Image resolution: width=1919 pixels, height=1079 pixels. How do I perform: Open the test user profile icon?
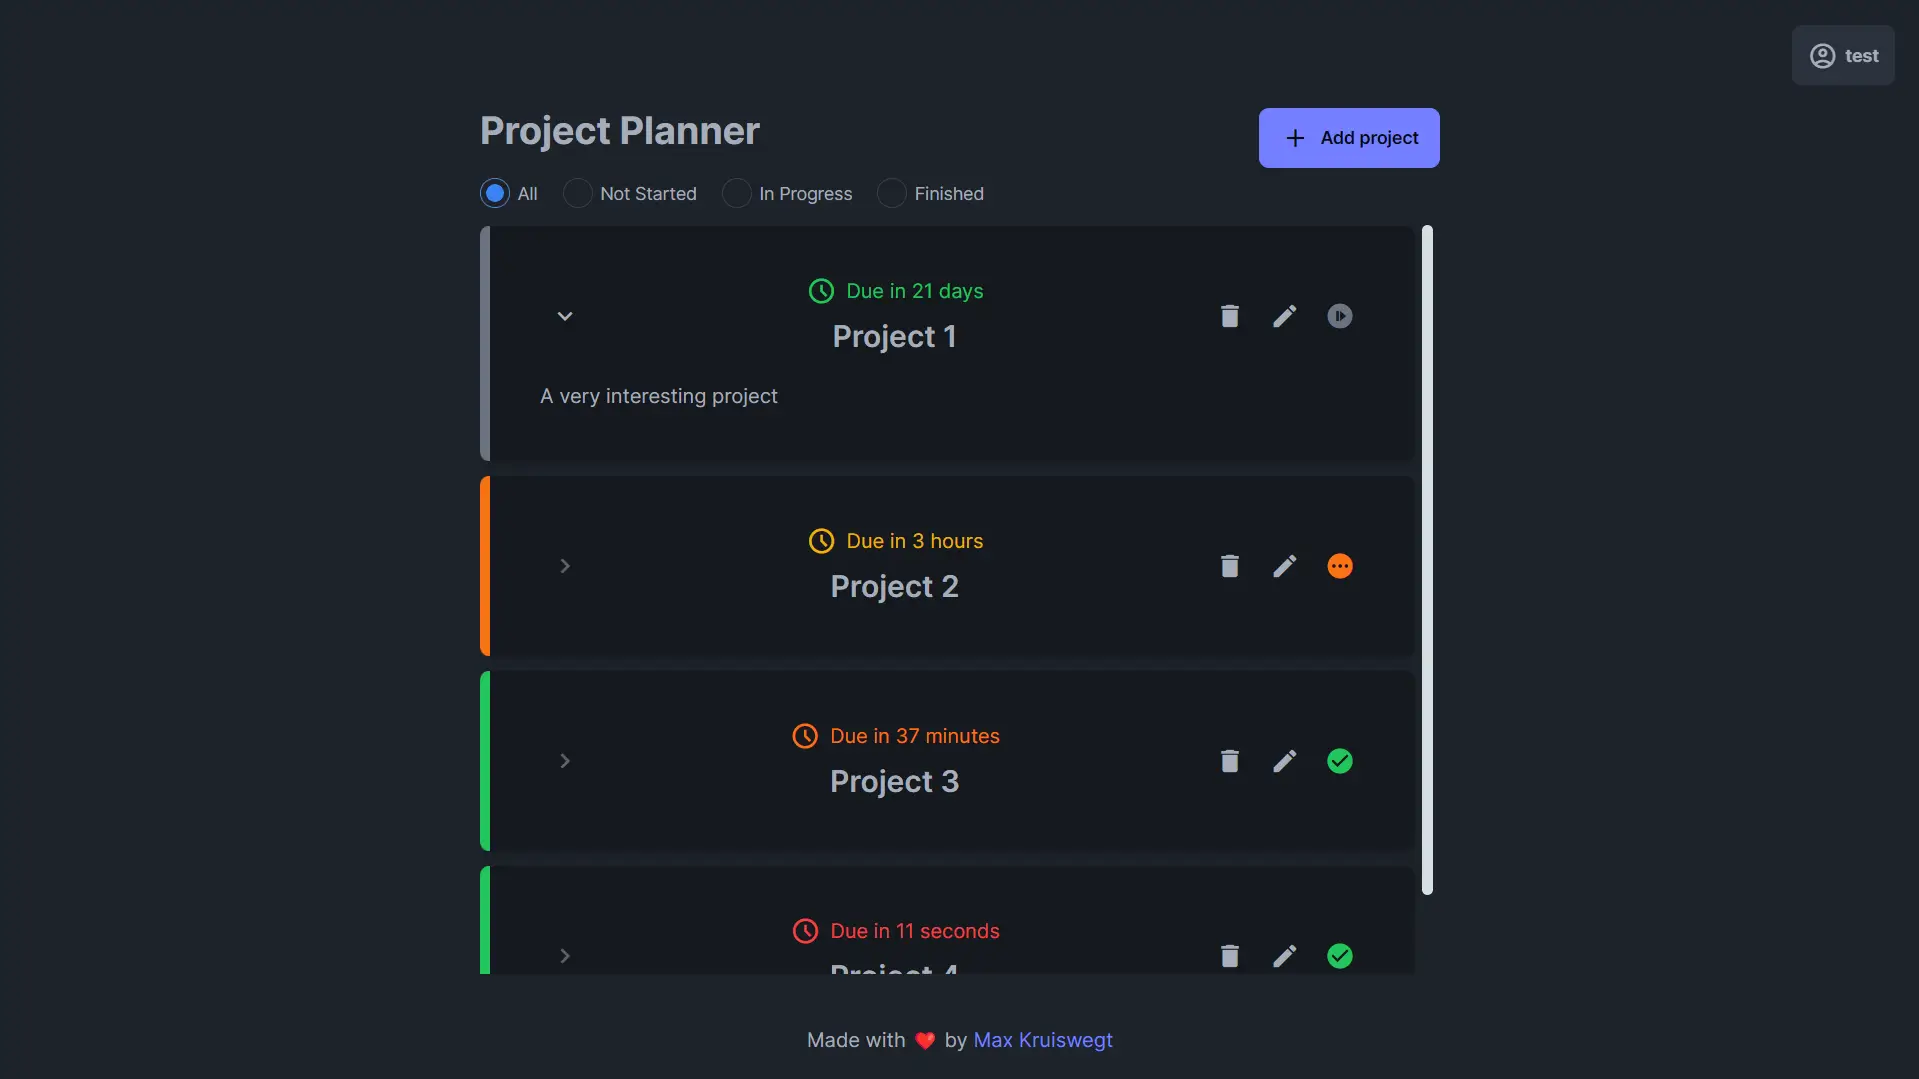click(x=1822, y=55)
